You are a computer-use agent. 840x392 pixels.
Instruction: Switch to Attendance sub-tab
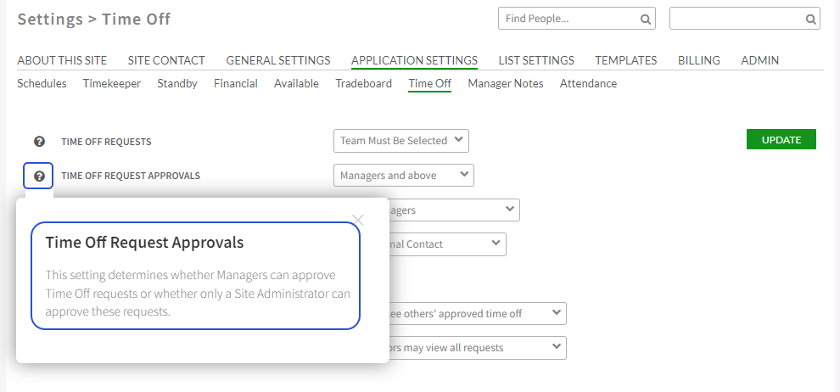588,84
